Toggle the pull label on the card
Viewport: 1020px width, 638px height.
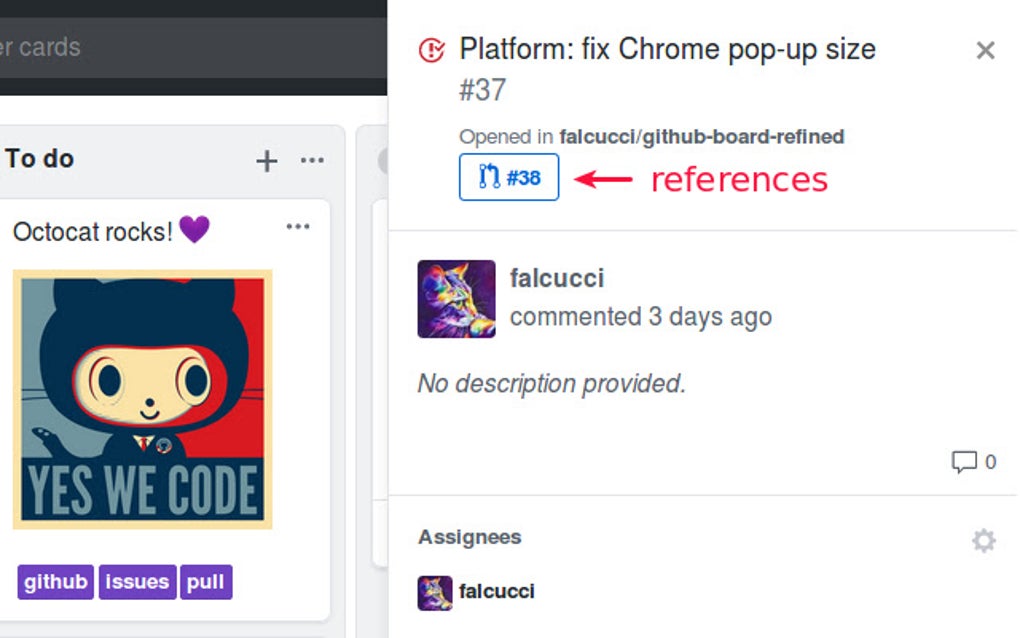tap(205, 582)
